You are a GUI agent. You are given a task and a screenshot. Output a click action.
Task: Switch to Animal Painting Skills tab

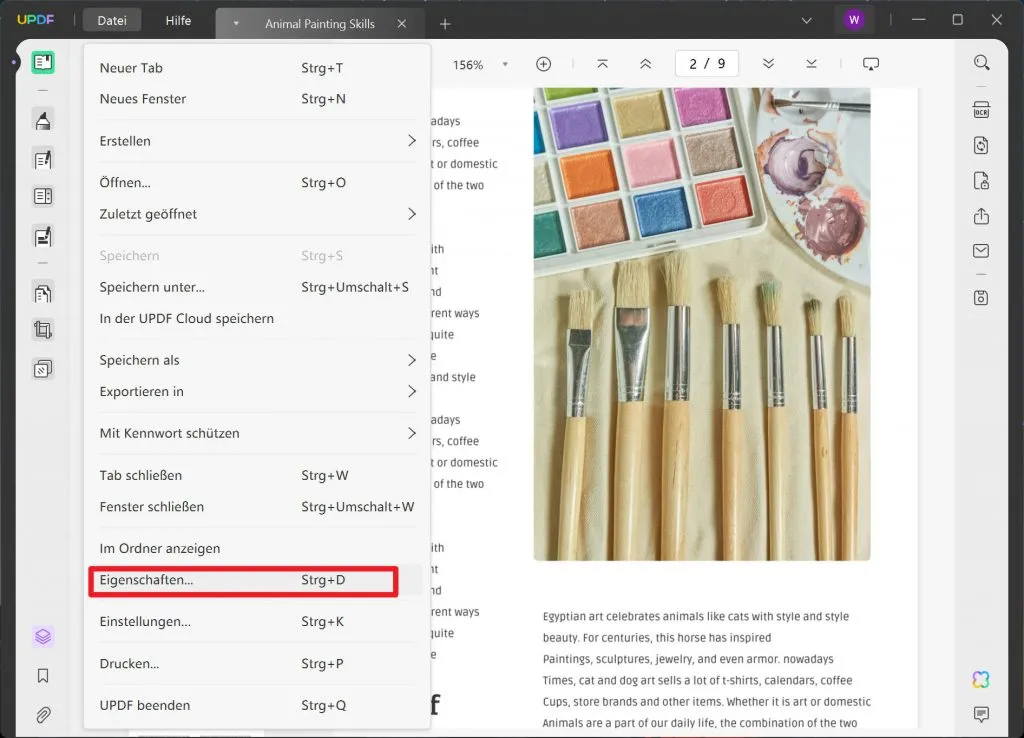click(x=319, y=24)
